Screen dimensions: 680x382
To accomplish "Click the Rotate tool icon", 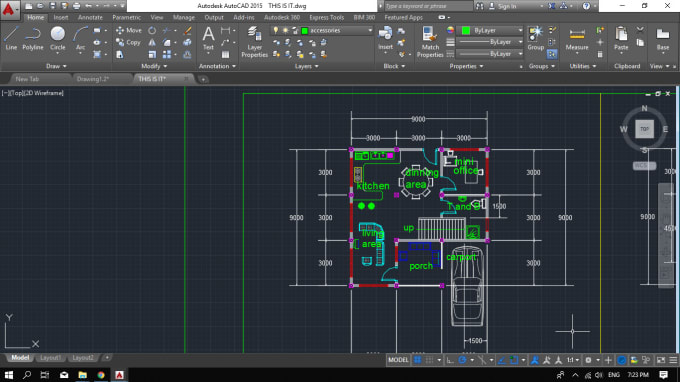I will pyautogui.click(x=152, y=30).
